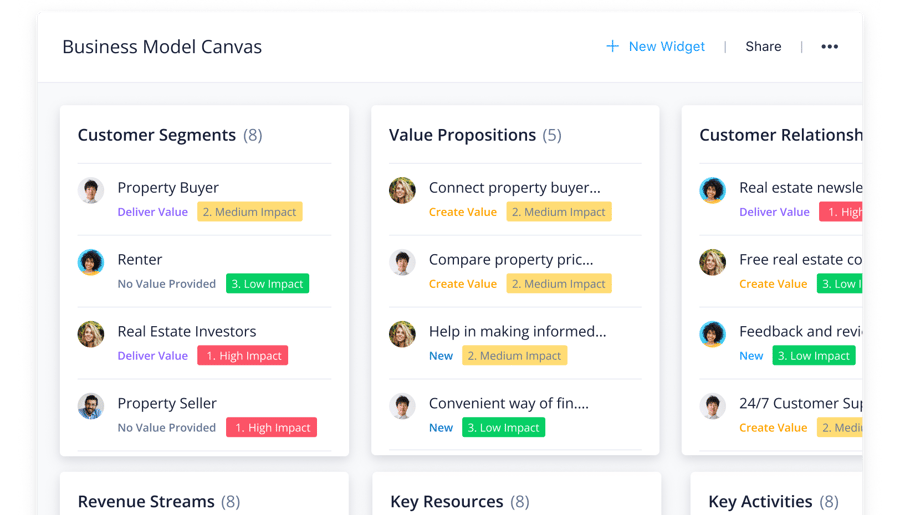Click the Business Model Canvas page title
Image resolution: width=900 pixels, height=515 pixels.
click(162, 47)
